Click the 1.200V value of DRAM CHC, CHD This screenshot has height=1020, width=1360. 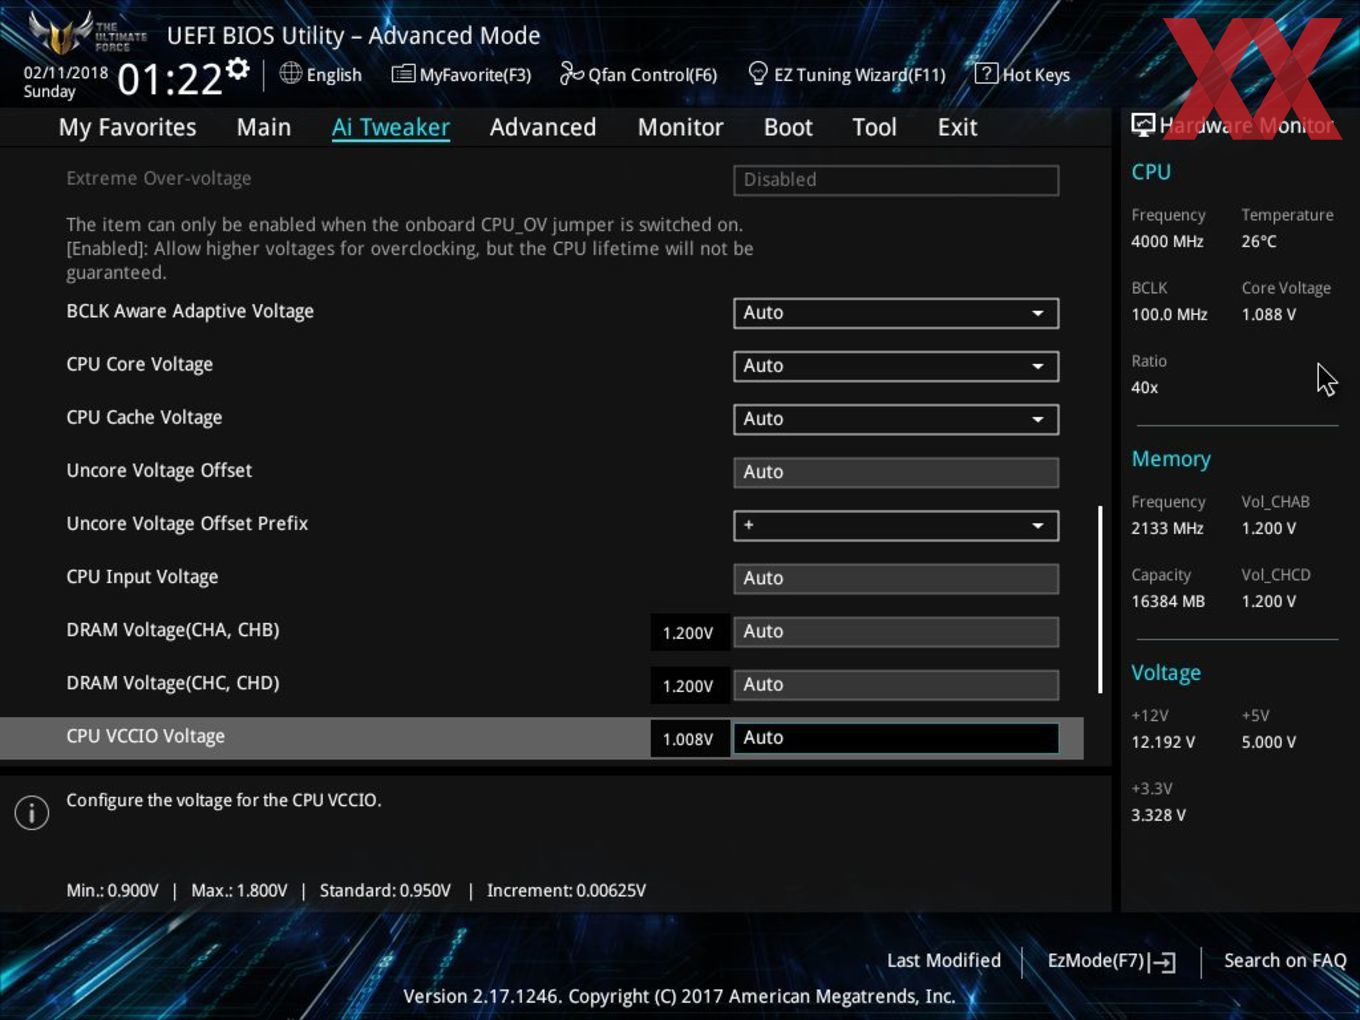(x=688, y=686)
